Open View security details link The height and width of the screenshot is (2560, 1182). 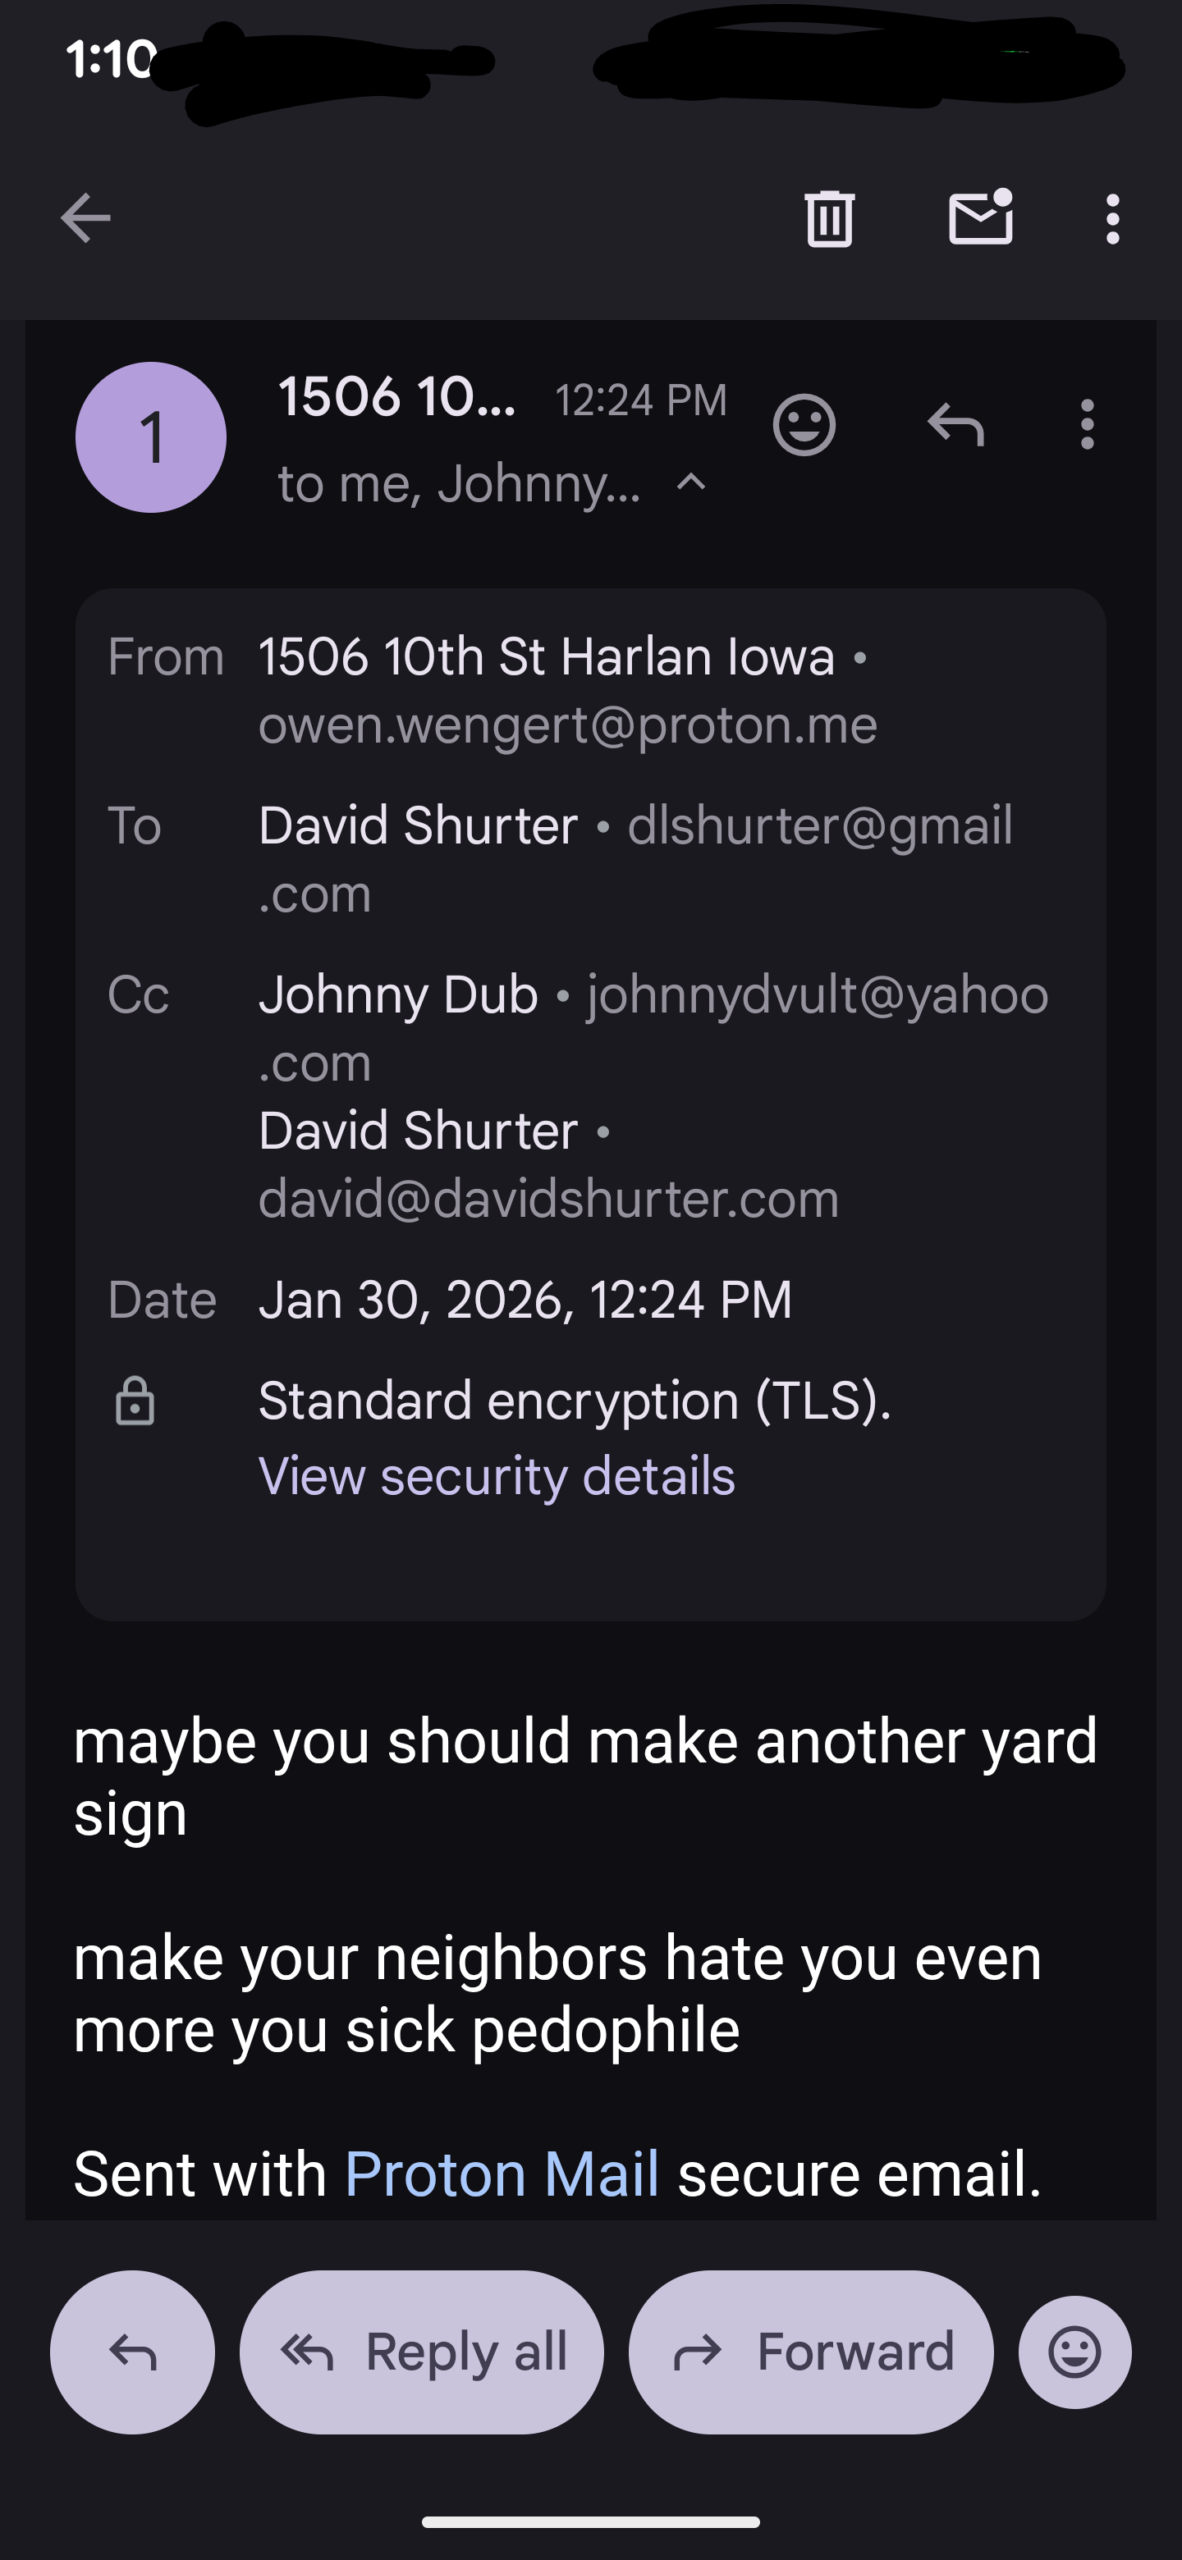coord(497,1476)
